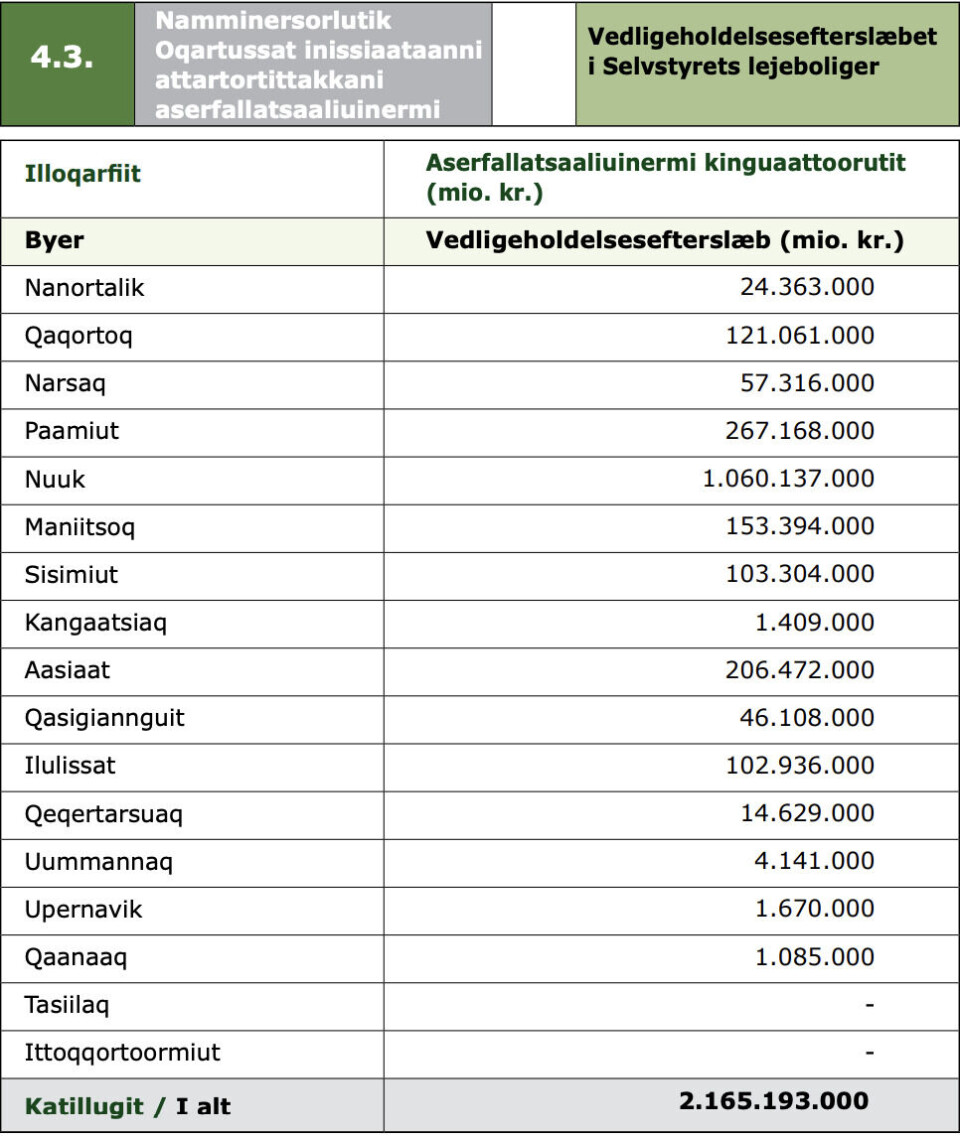Image resolution: width=960 pixels, height=1138 pixels.
Task: Select the Sisimiut amount 103.304.000
Action: pos(799,574)
